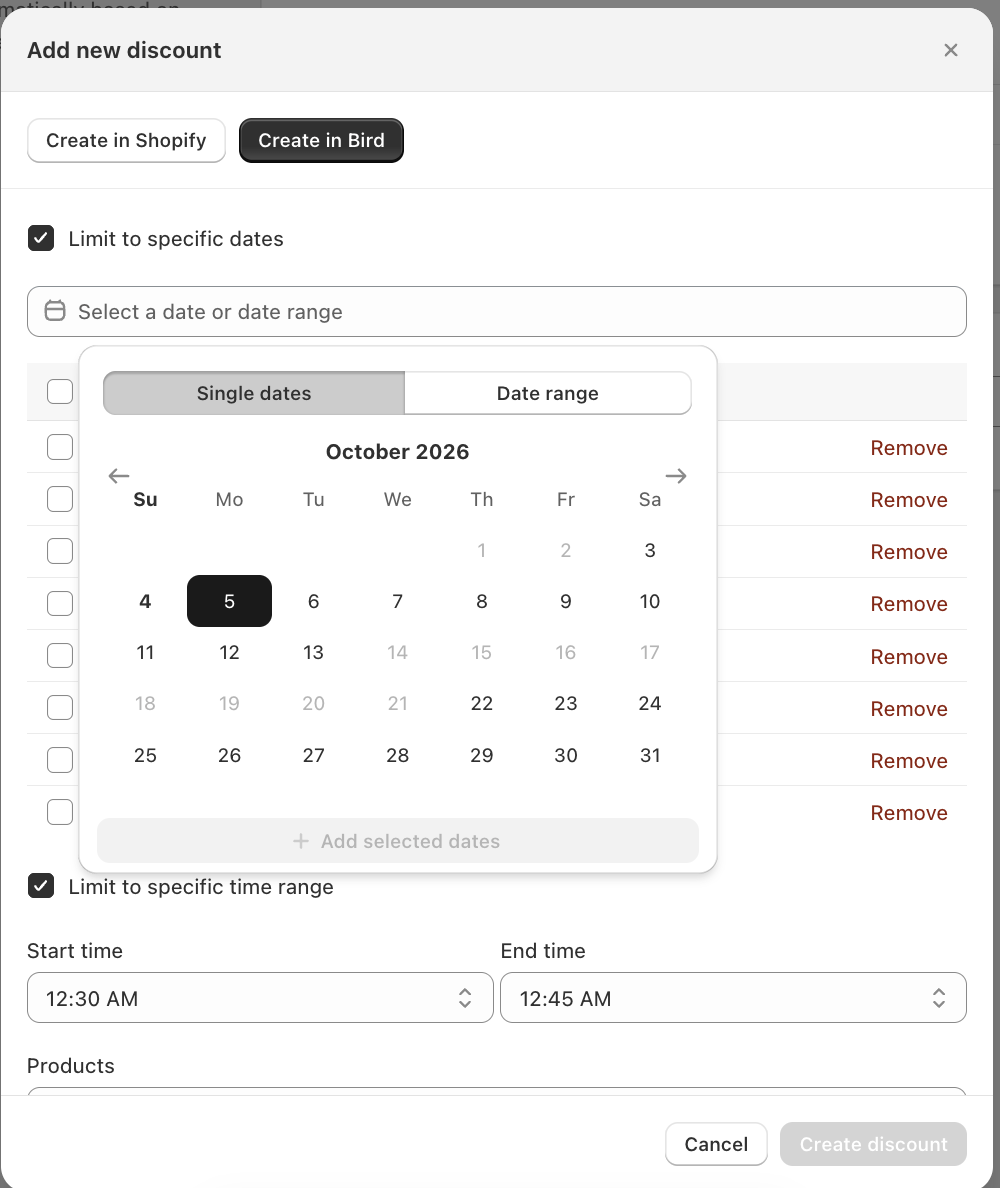Pick October 3 in calendar

click(650, 550)
